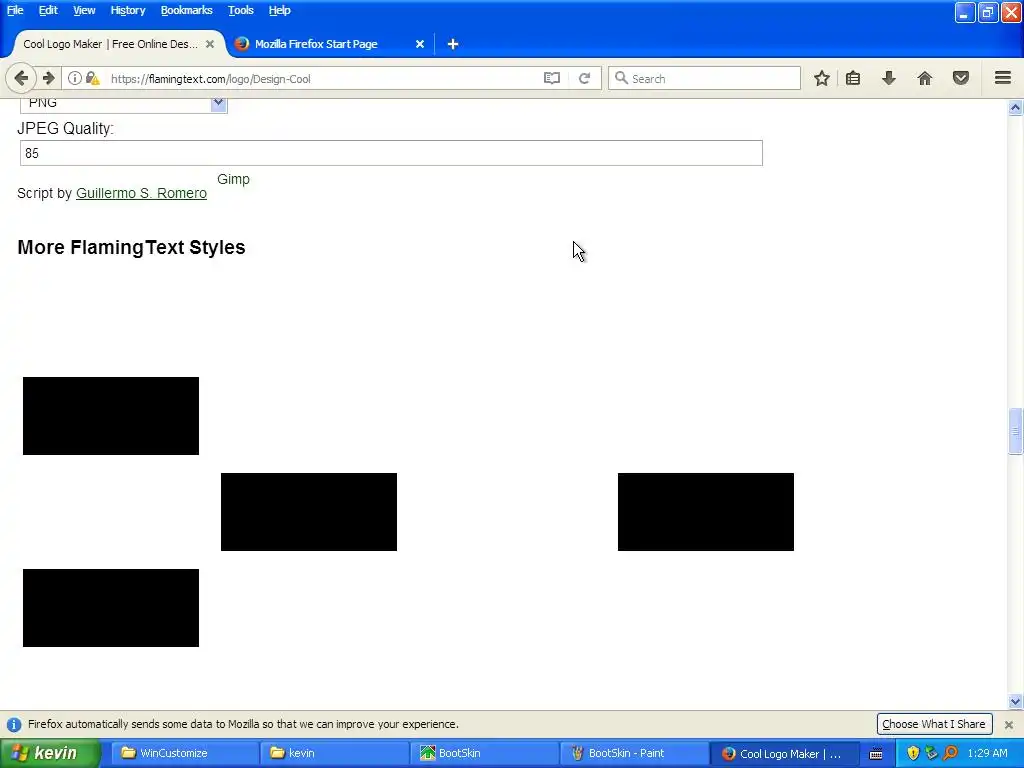Open the black style thumbnail on the right
1024x768 pixels.
point(706,512)
